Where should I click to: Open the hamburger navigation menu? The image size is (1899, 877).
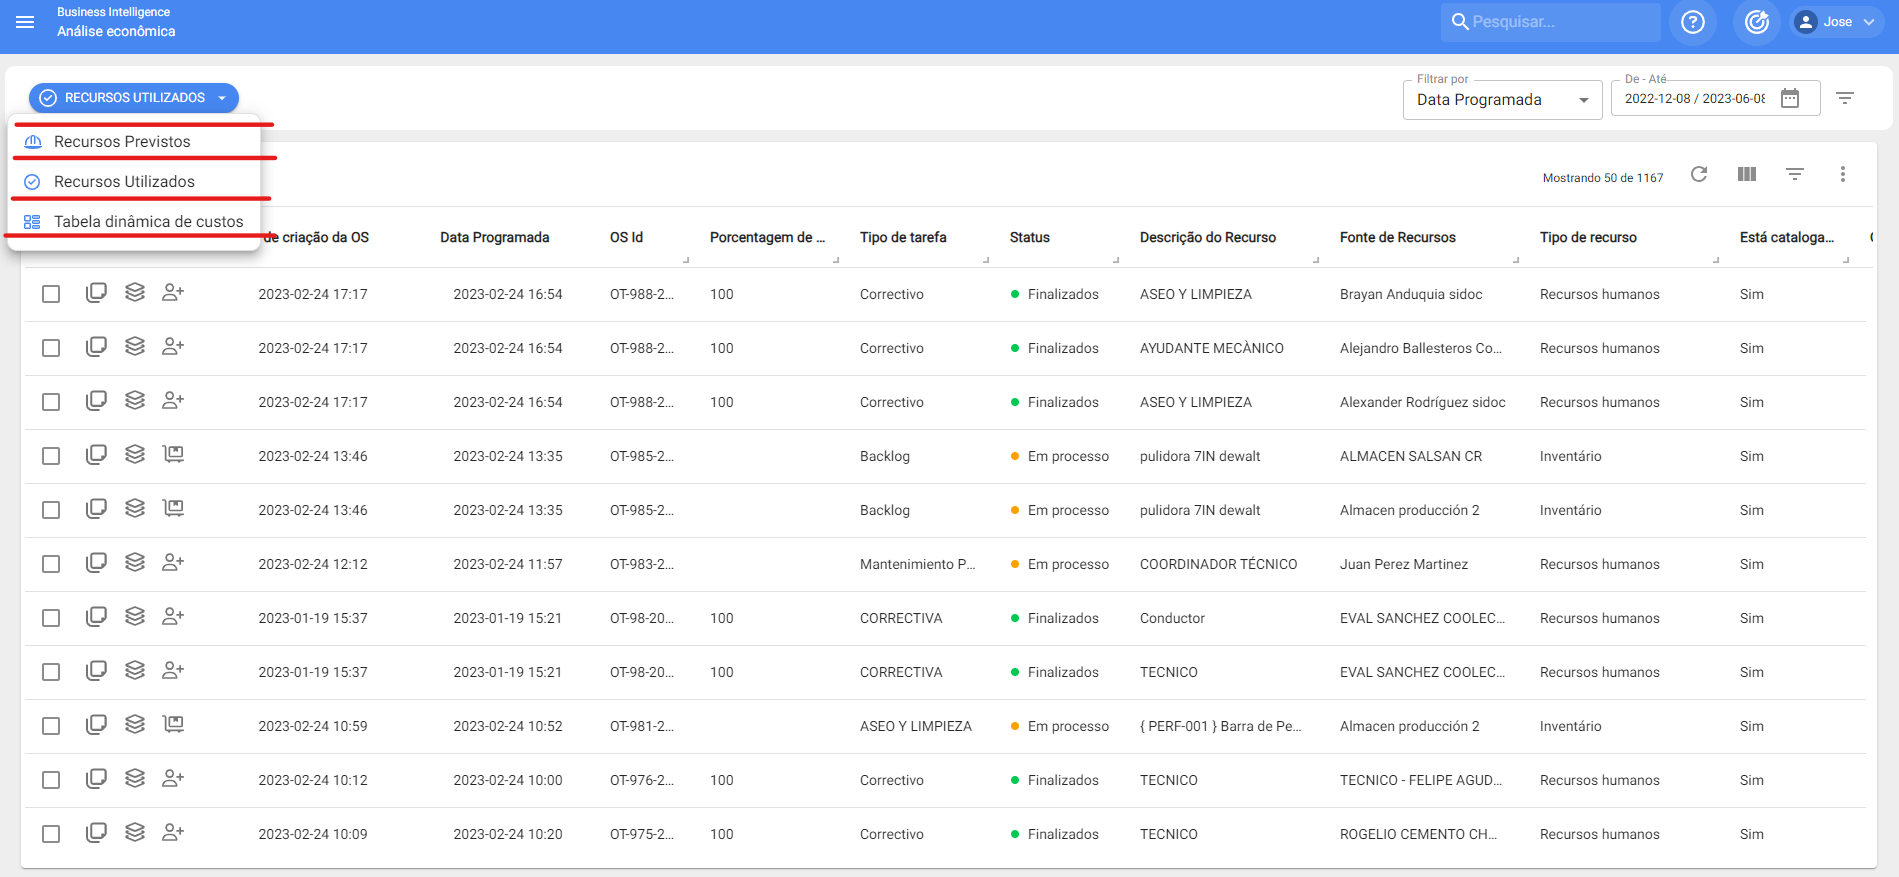tap(25, 22)
